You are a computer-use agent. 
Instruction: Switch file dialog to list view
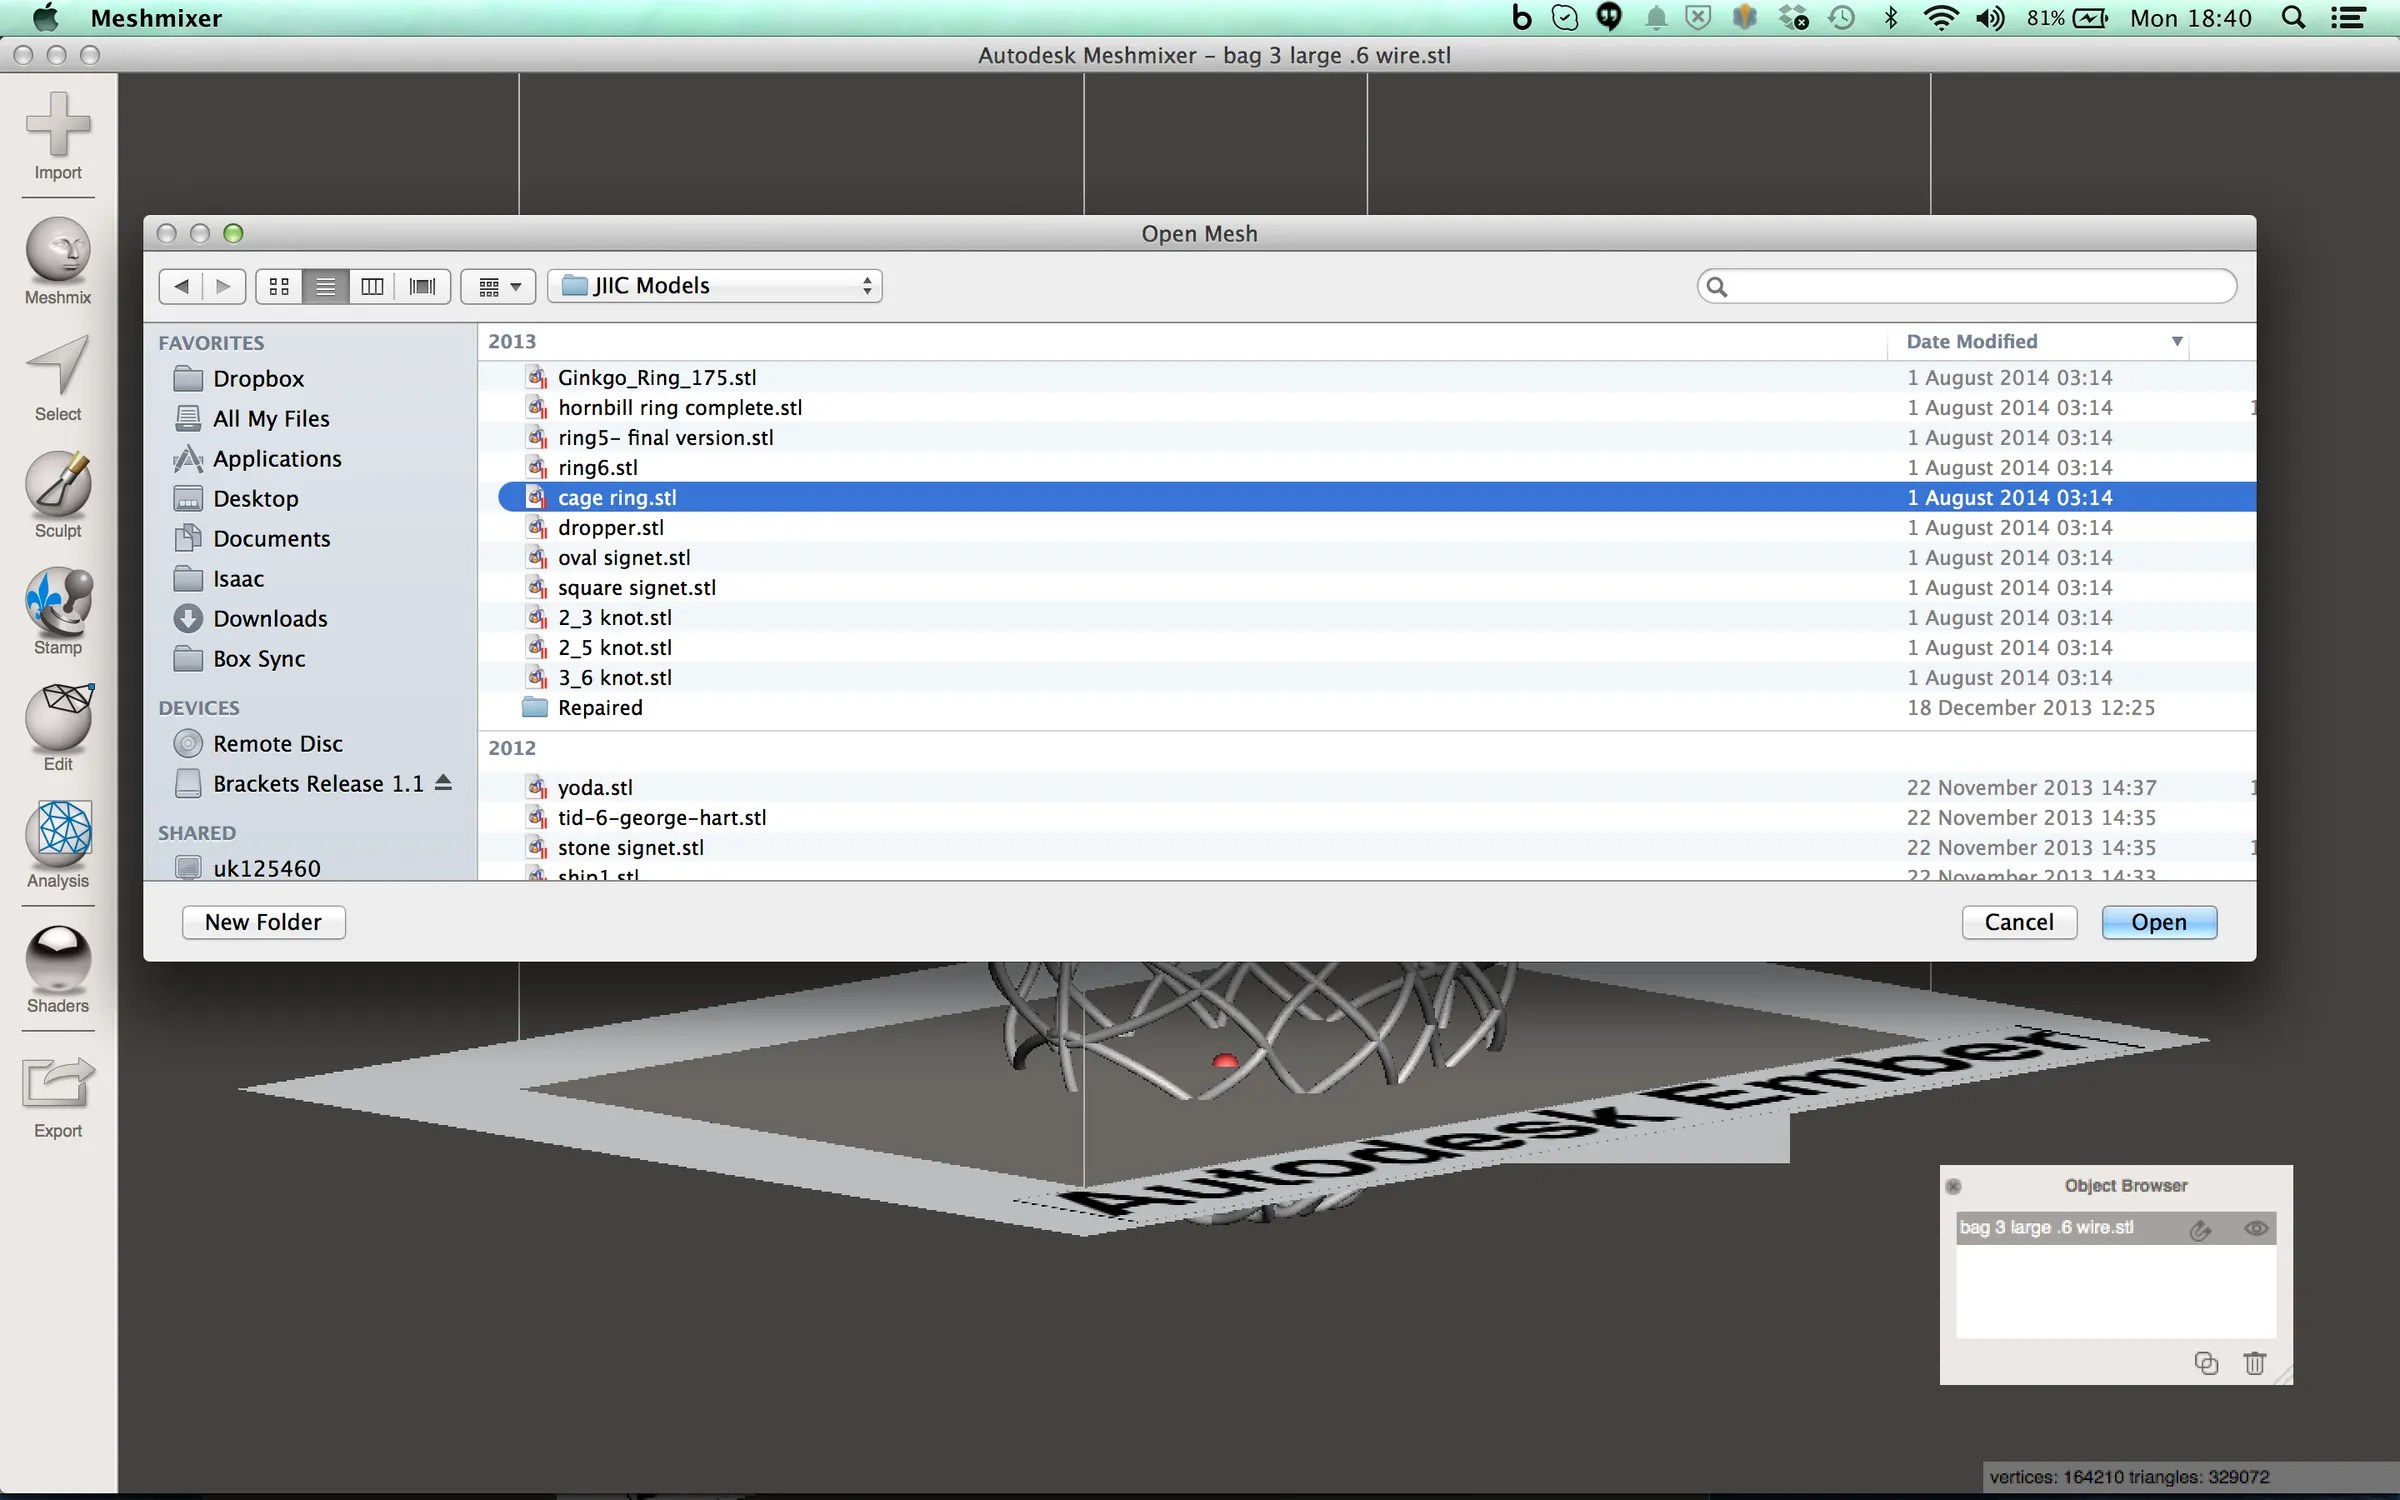325,286
